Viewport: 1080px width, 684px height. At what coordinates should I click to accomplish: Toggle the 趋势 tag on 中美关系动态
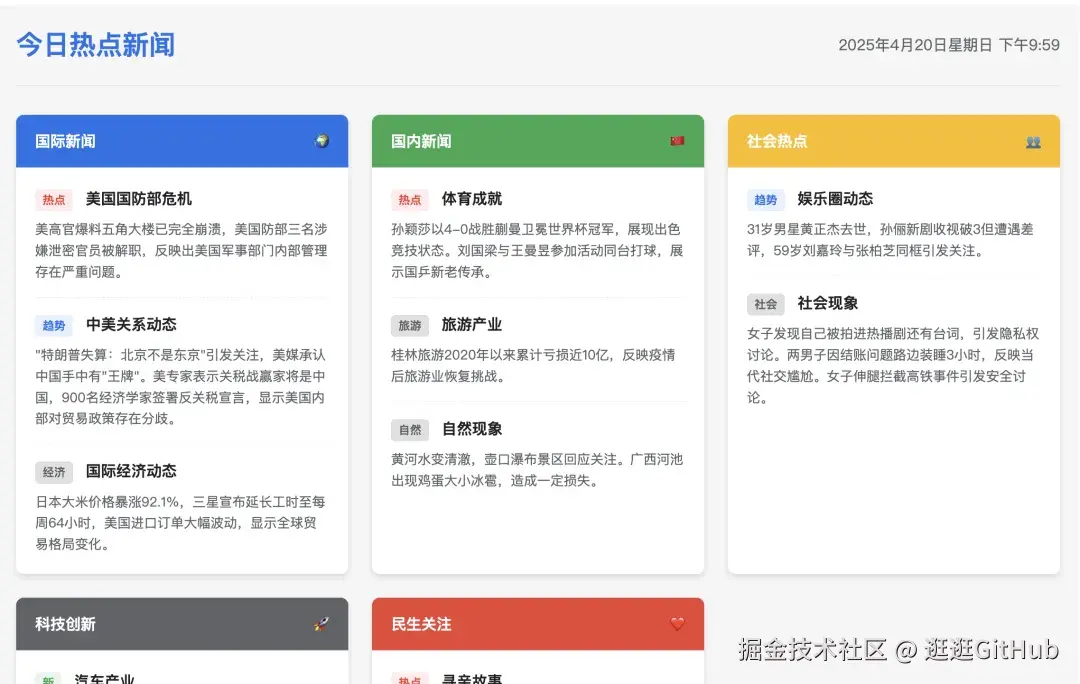point(54,324)
